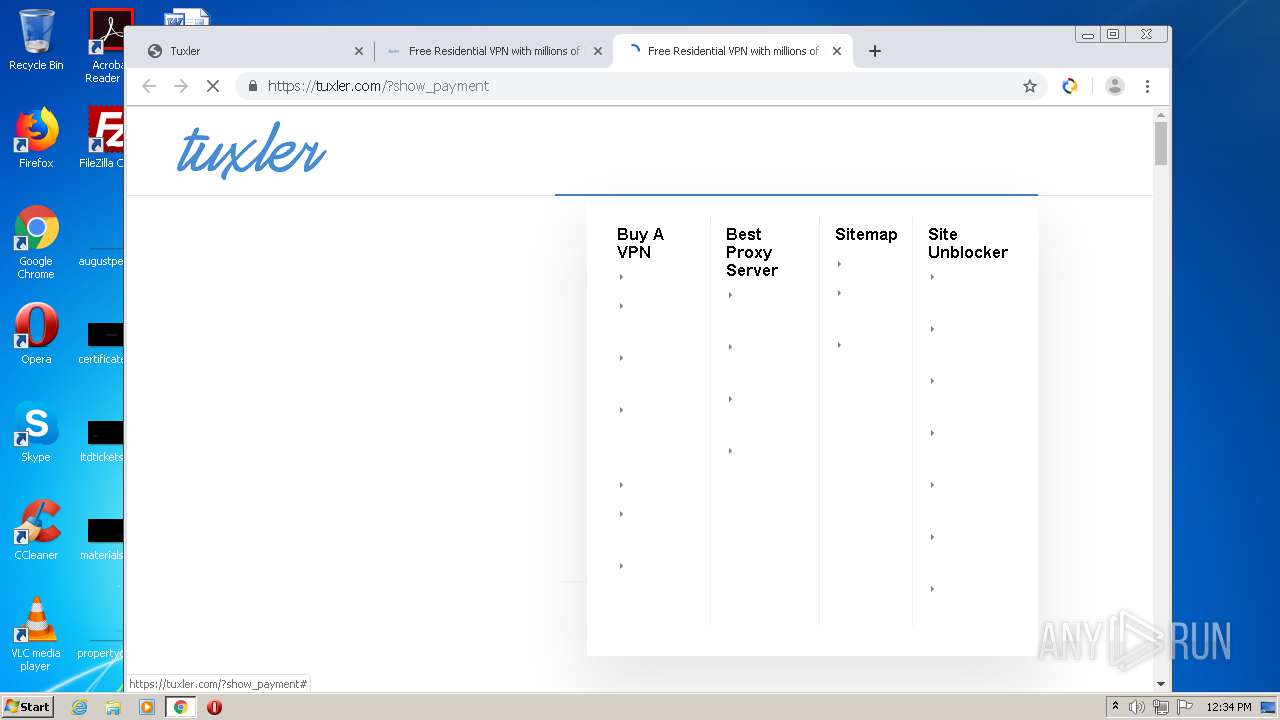The height and width of the screenshot is (720, 1280).
Task: Click the 12:34 PM system clock
Action: point(1228,707)
